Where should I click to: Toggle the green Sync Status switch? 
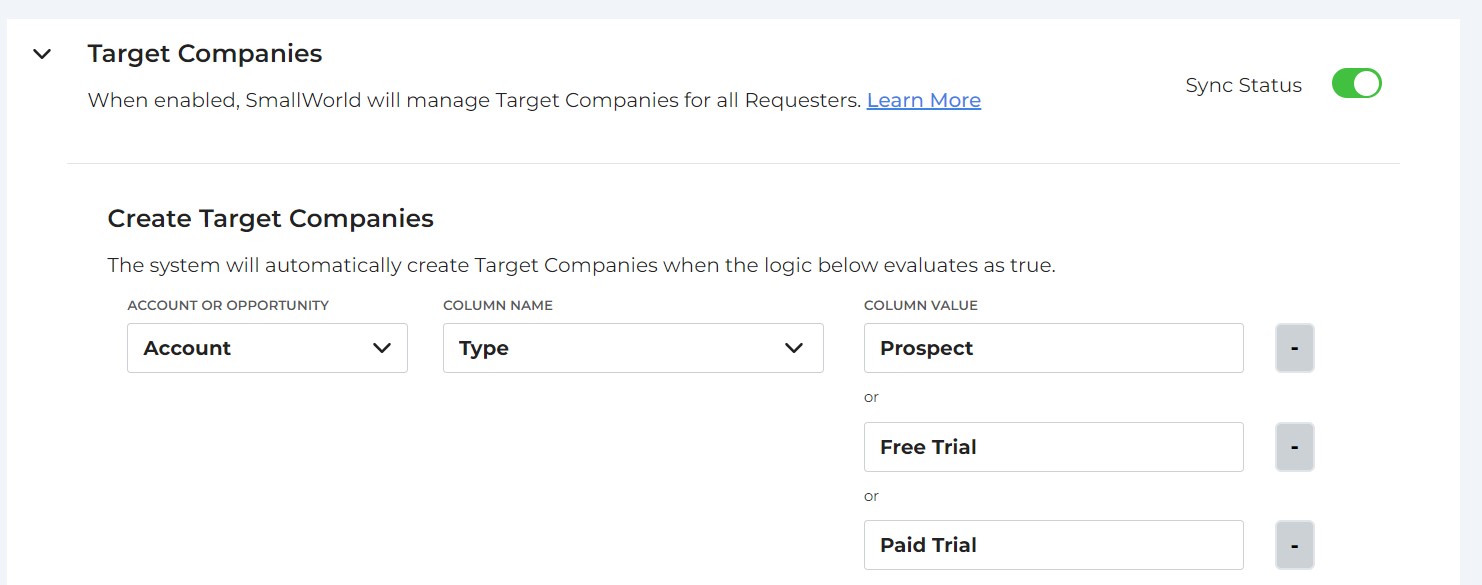coord(1356,84)
